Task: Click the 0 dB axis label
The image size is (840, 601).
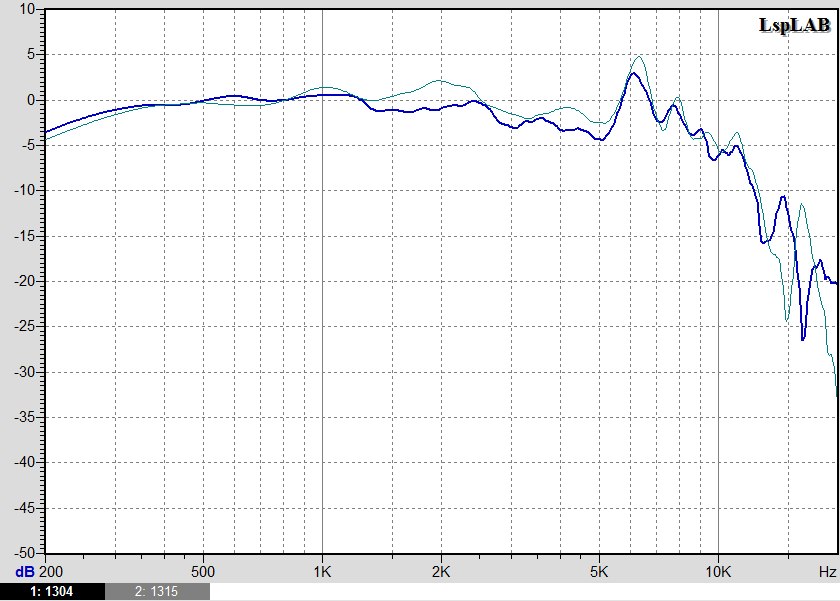Action: (x=31, y=100)
